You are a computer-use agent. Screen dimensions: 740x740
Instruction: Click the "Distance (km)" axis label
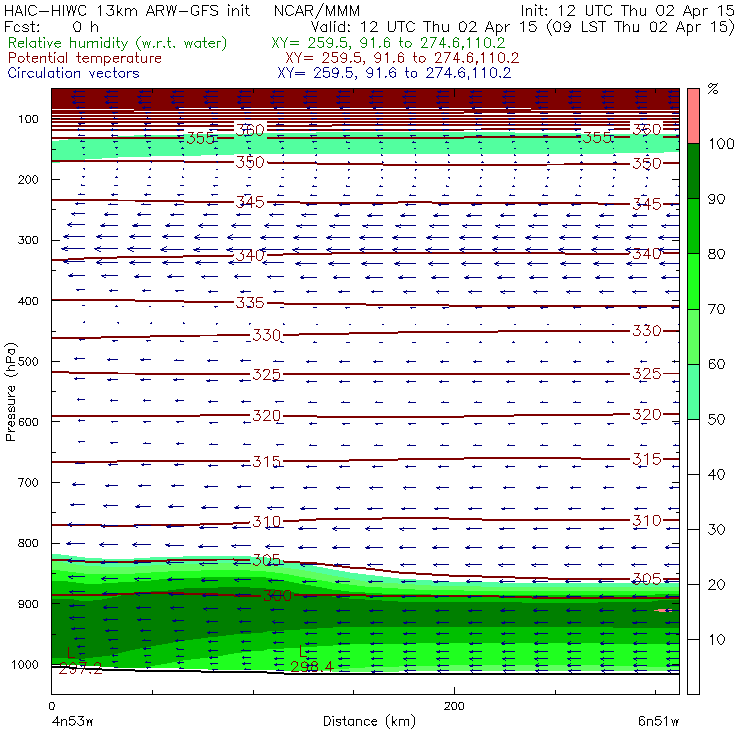369,722
